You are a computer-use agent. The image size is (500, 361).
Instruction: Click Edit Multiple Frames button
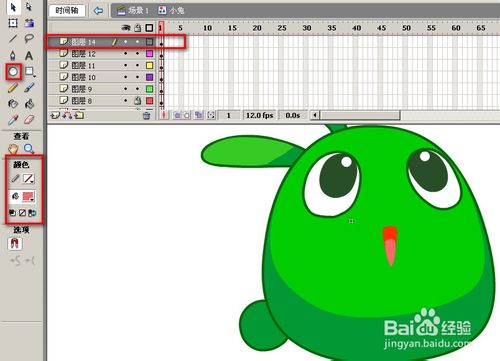click(x=199, y=115)
